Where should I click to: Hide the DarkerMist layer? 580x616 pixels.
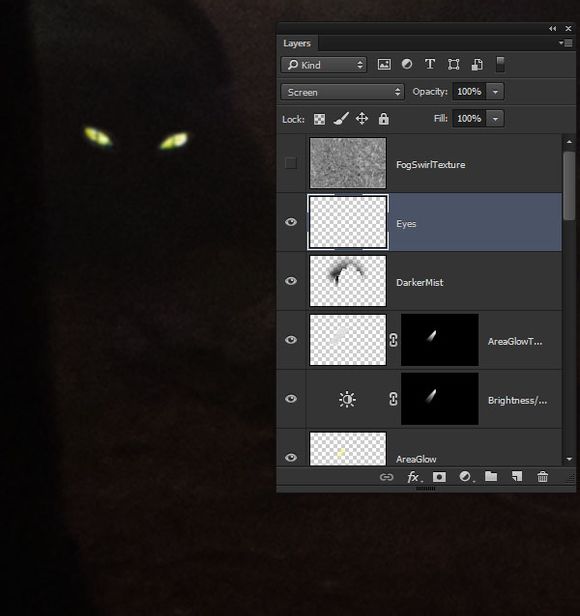pyautogui.click(x=291, y=281)
